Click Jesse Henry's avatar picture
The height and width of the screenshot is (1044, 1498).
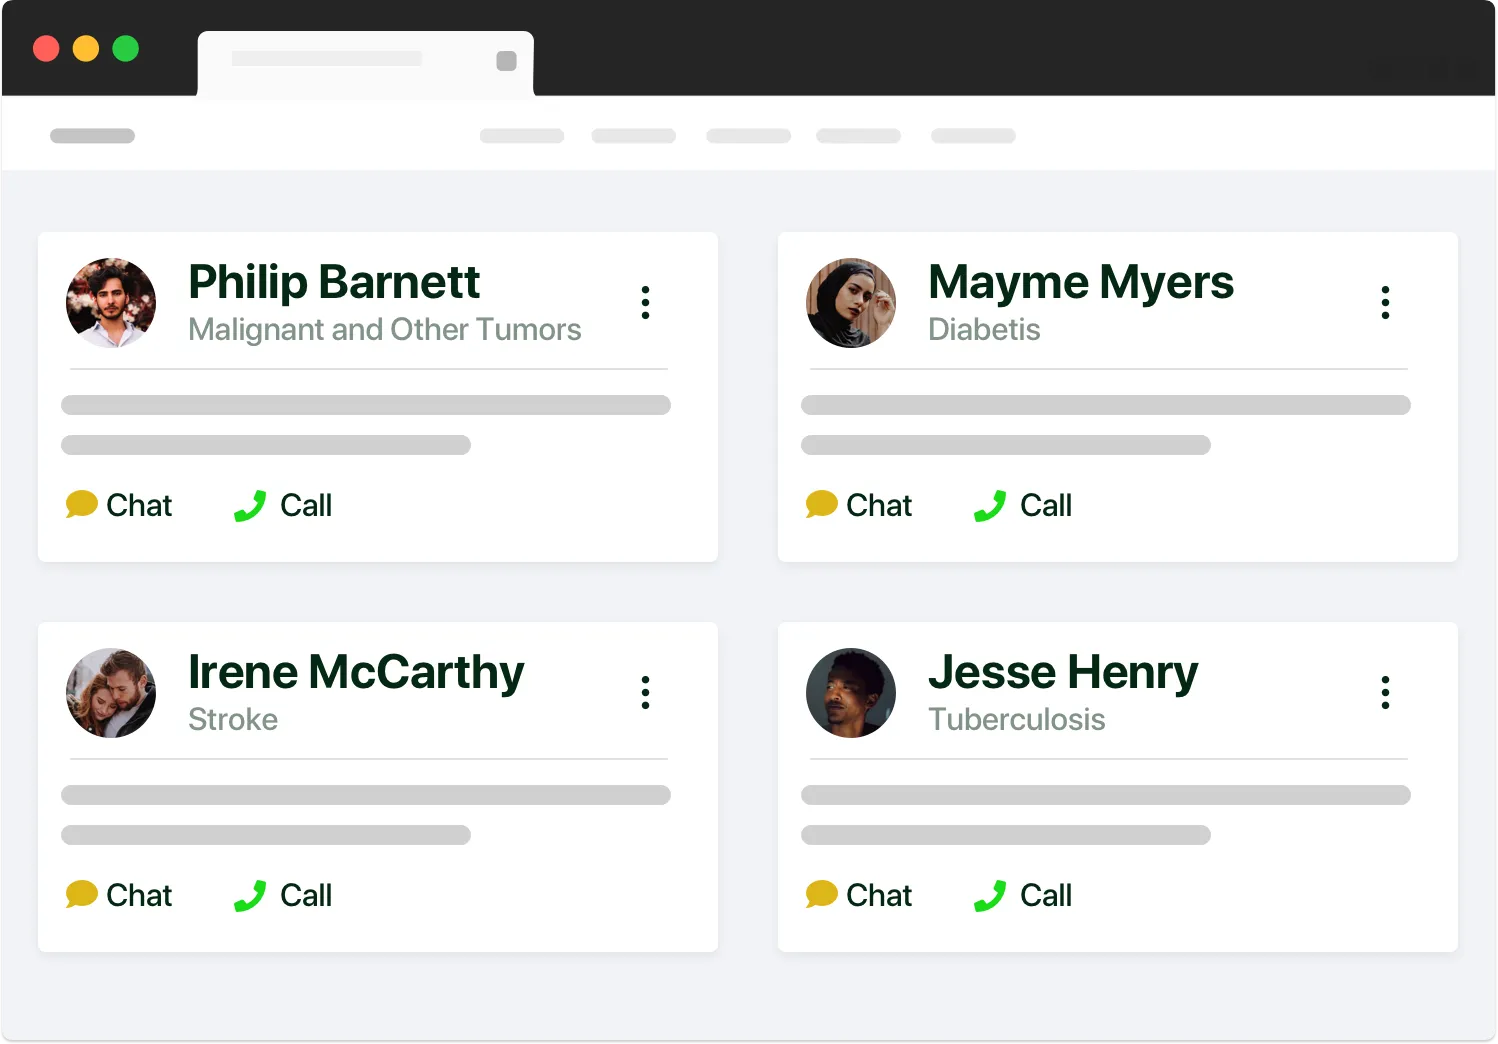coord(851,692)
